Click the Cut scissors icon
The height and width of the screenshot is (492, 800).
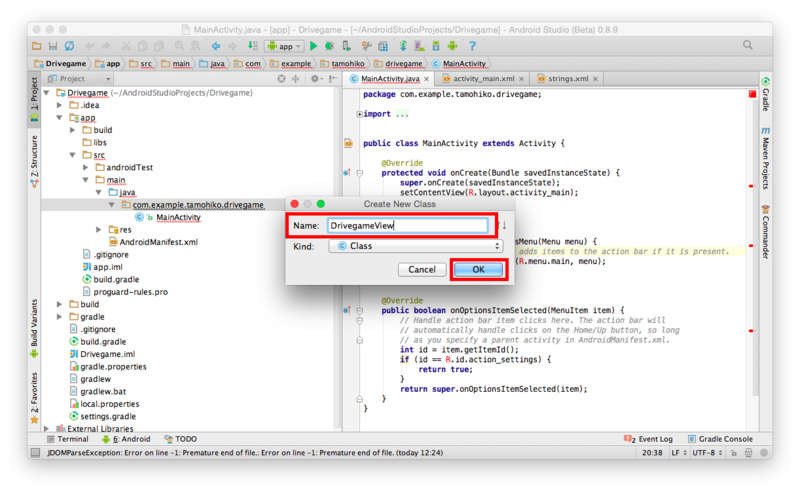click(x=126, y=46)
